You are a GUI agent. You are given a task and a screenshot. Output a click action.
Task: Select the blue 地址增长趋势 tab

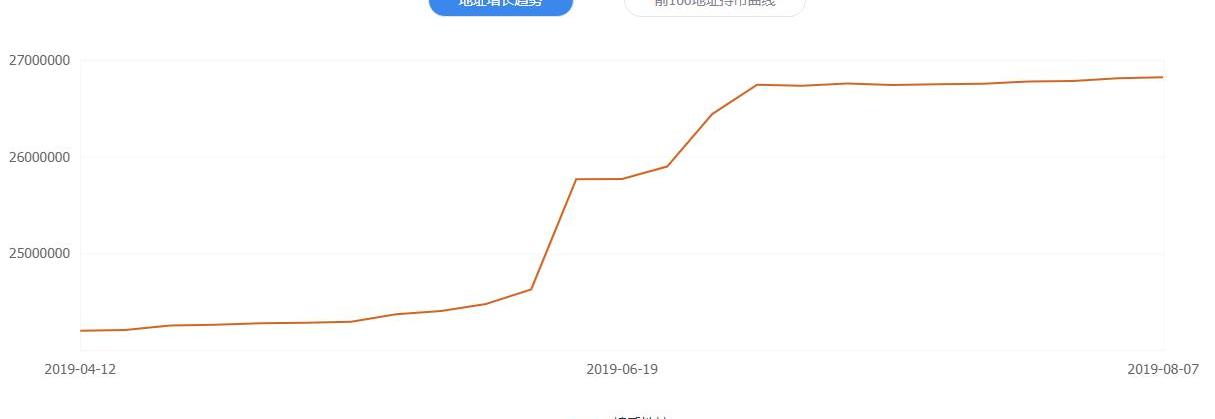[500, 4]
